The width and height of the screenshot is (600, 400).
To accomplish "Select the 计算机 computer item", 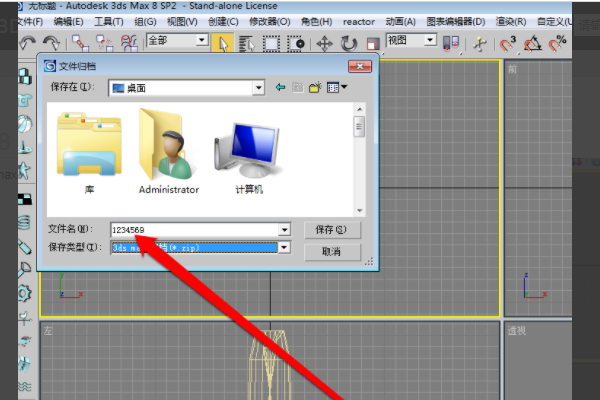I will [249, 157].
